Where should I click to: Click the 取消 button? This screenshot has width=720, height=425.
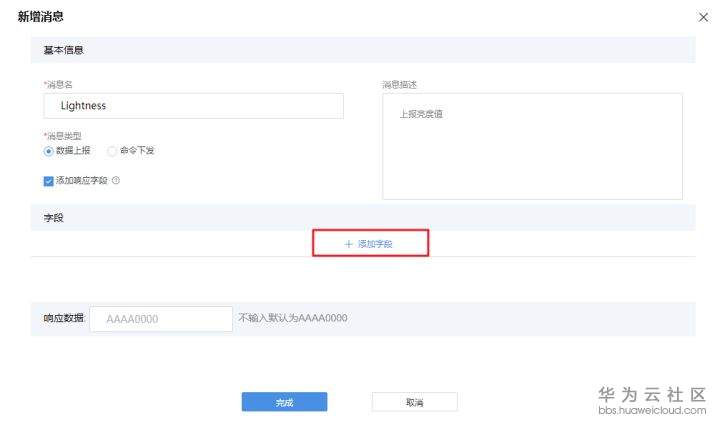pyautogui.click(x=415, y=402)
